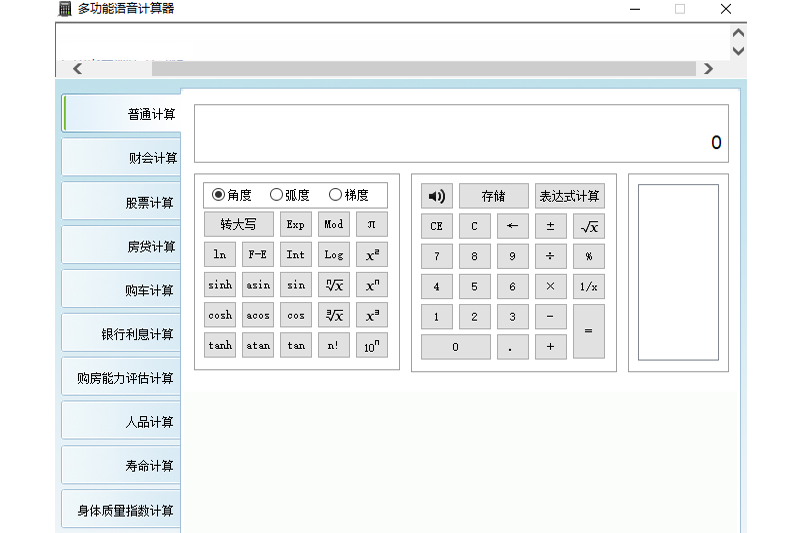
Task: Select the 梯度 radio button
Action: [335, 195]
